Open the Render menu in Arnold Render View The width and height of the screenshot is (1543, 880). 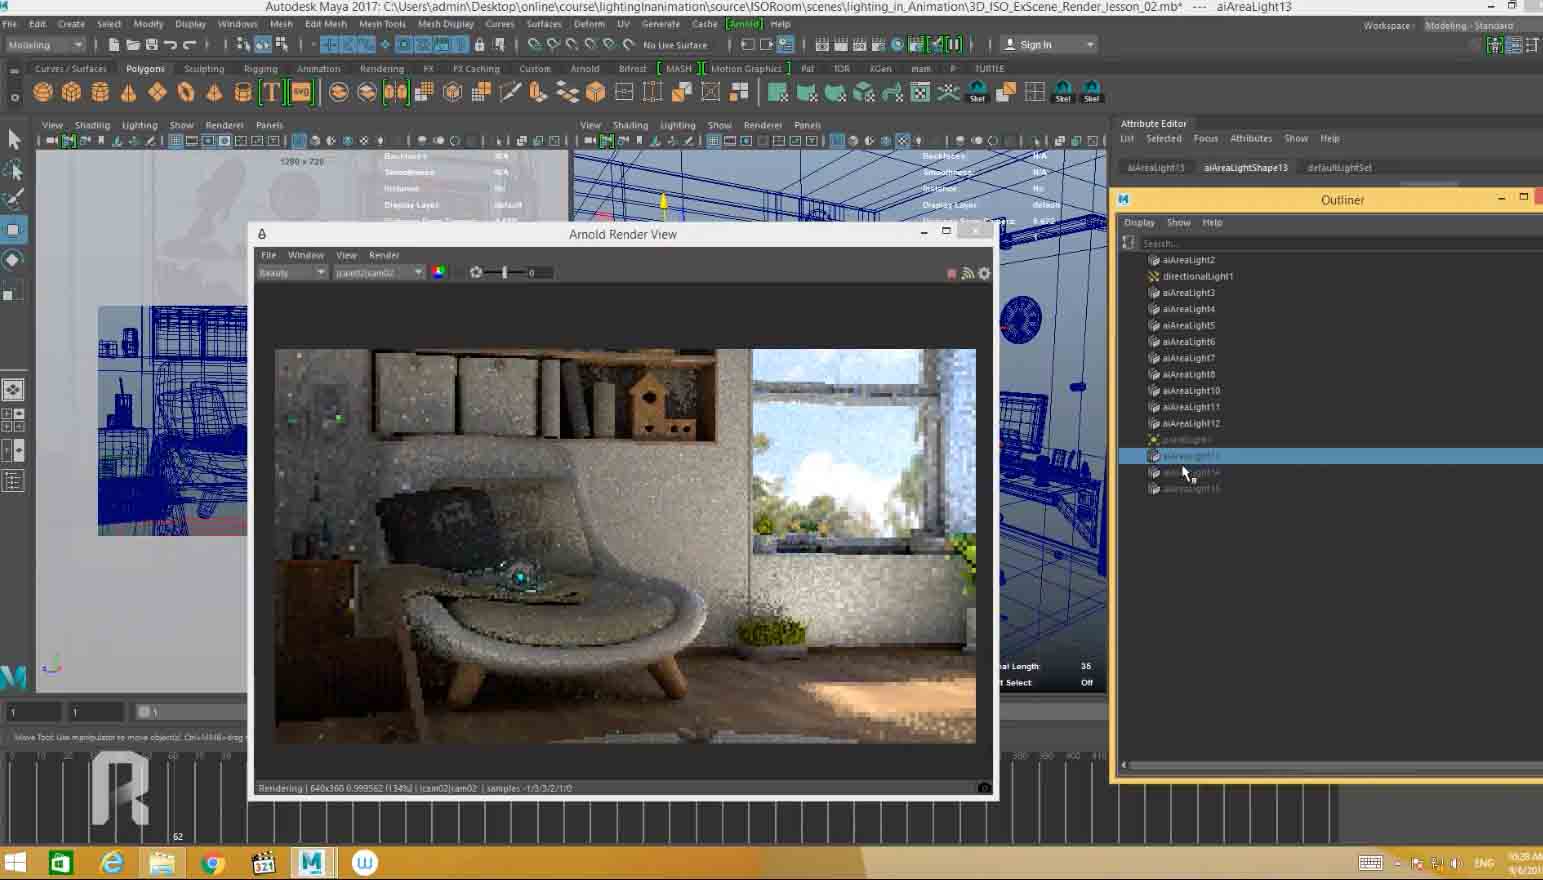click(x=384, y=255)
